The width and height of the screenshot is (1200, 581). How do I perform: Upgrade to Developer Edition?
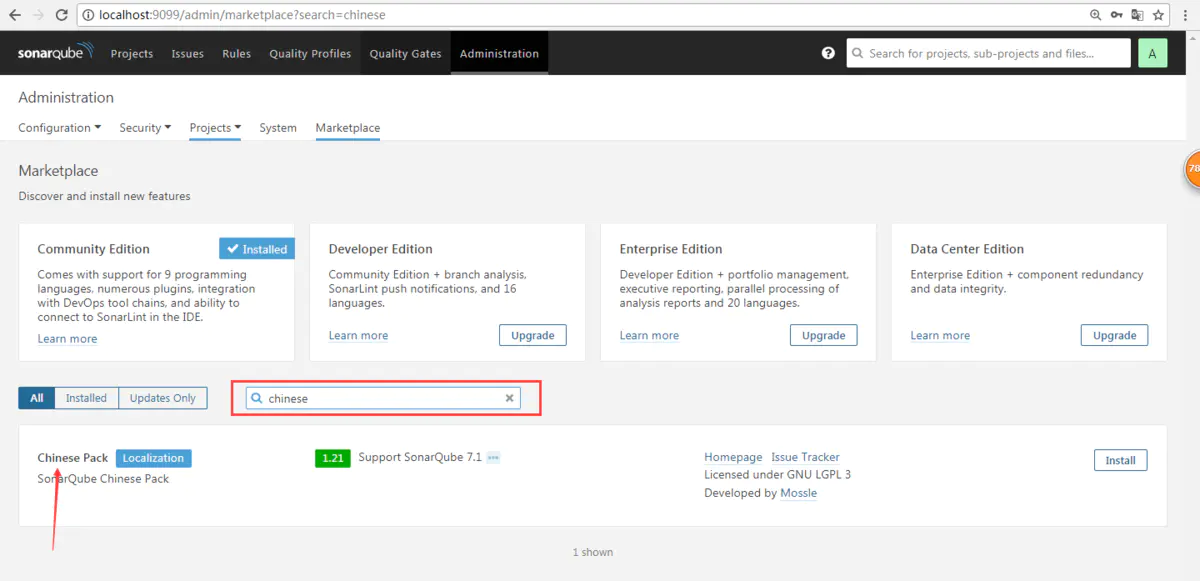[x=532, y=335]
